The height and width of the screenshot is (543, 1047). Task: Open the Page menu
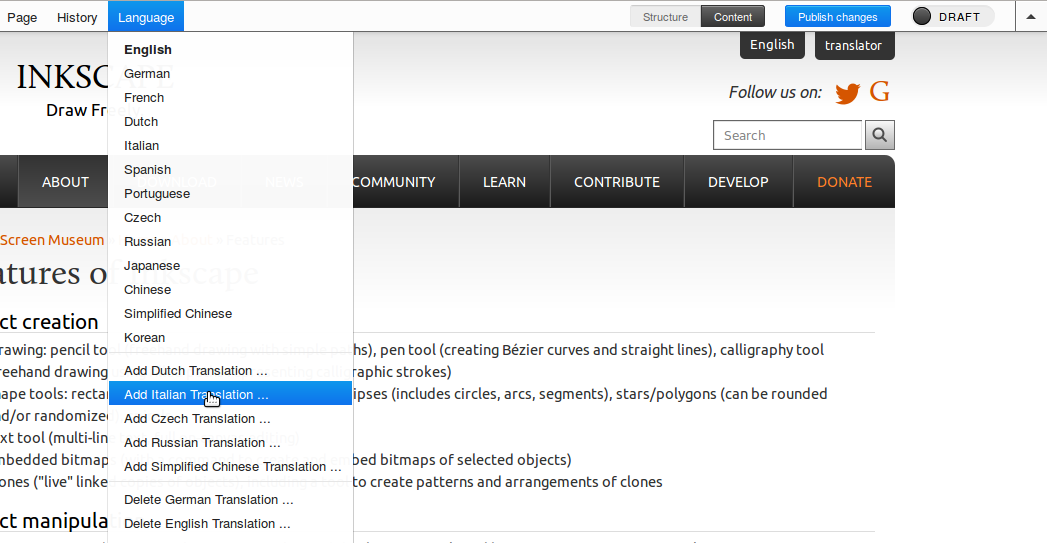(x=22, y=17)
